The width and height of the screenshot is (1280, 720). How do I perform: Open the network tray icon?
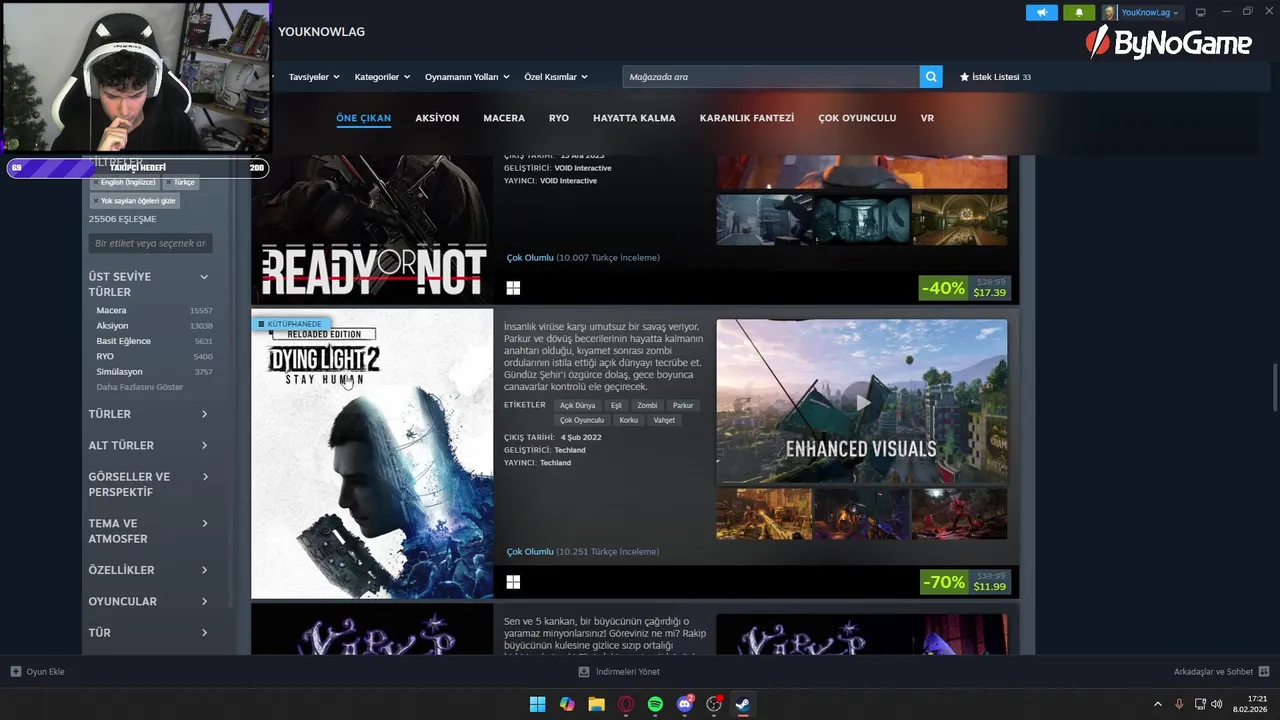(x=1200, y=704)
